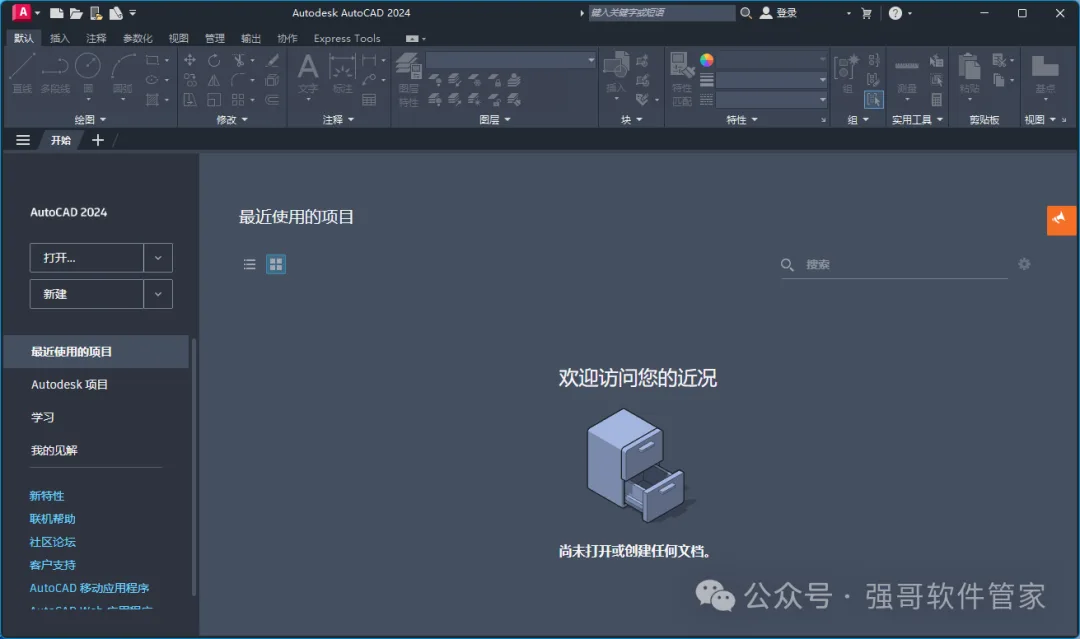Open the Express Tools ribbon tab
Screen dimensions: 1080x639
pyautogui.click(x=346, y=39)
